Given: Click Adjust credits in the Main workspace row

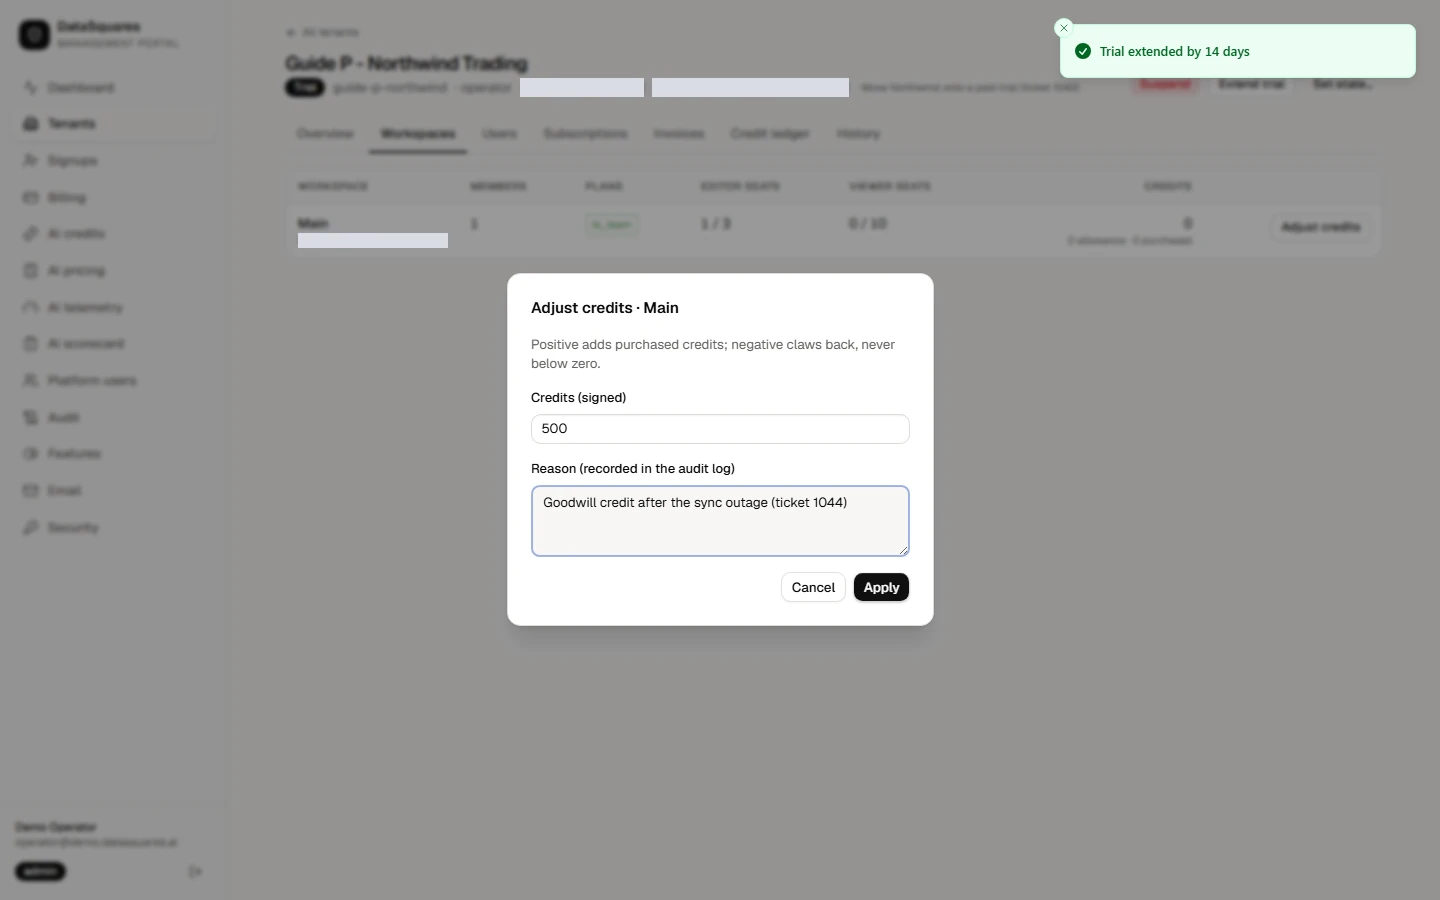Looking at the screenshot, I should (x=1320, y=227).
